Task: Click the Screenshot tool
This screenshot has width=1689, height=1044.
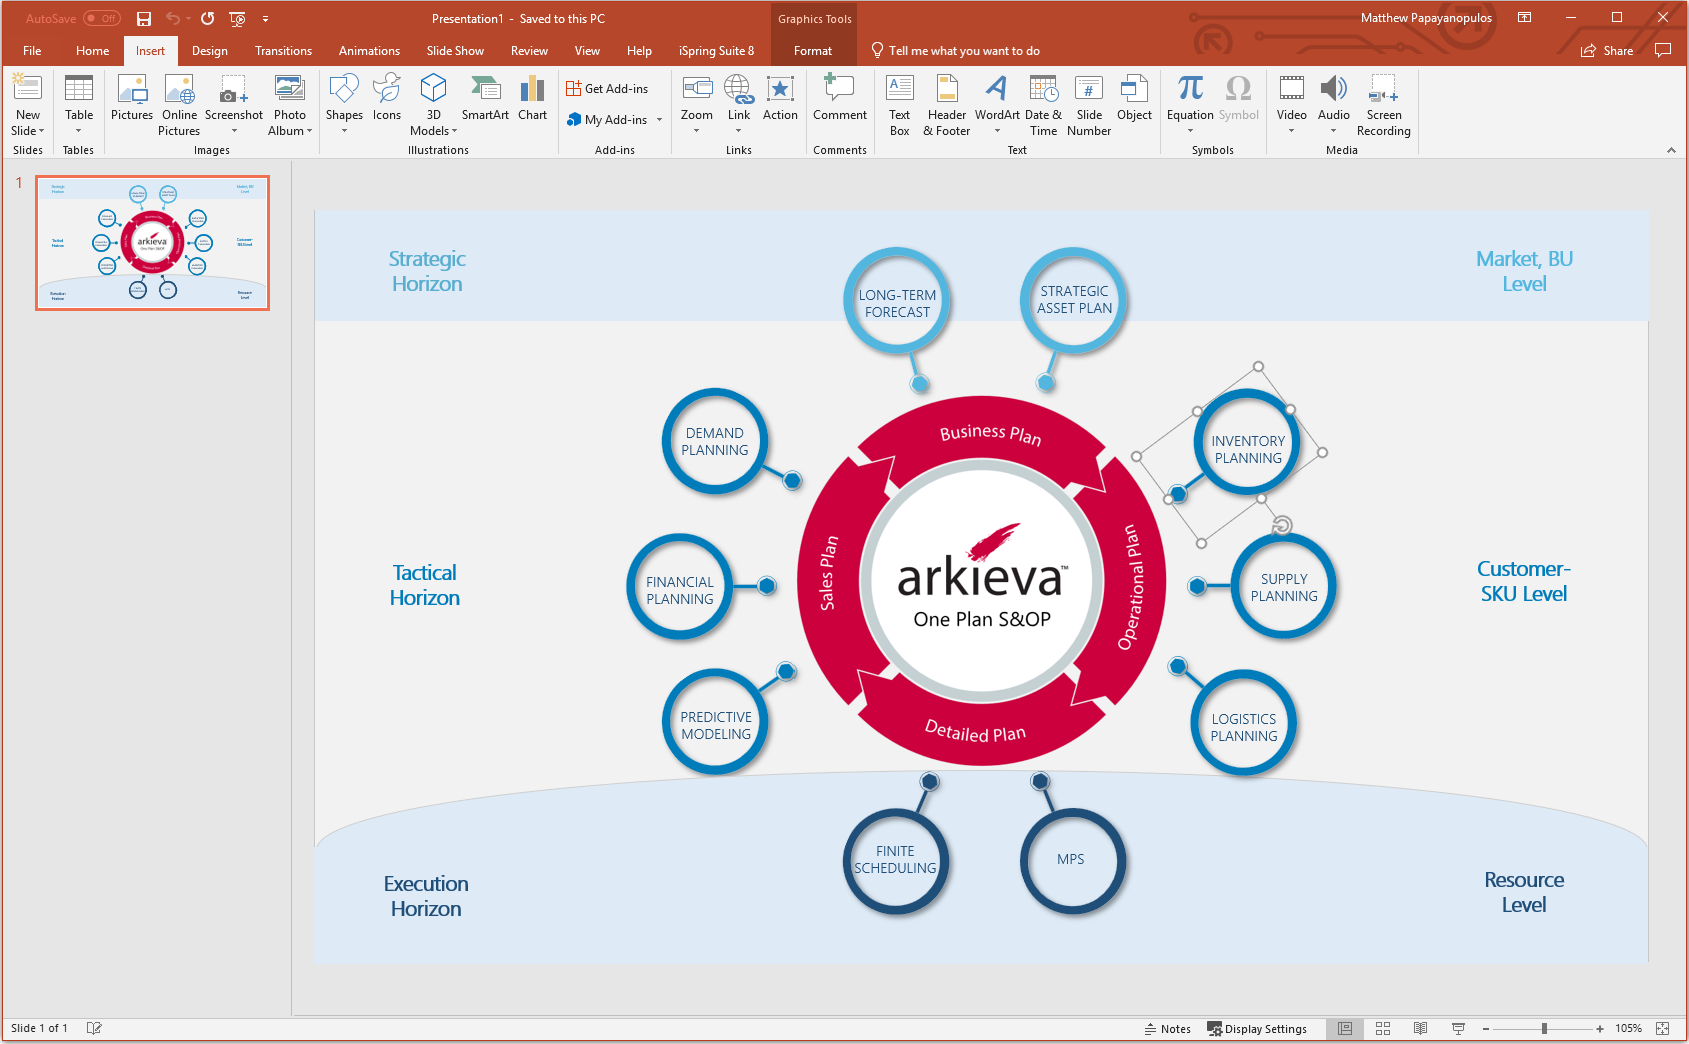Action: point(234,105)
